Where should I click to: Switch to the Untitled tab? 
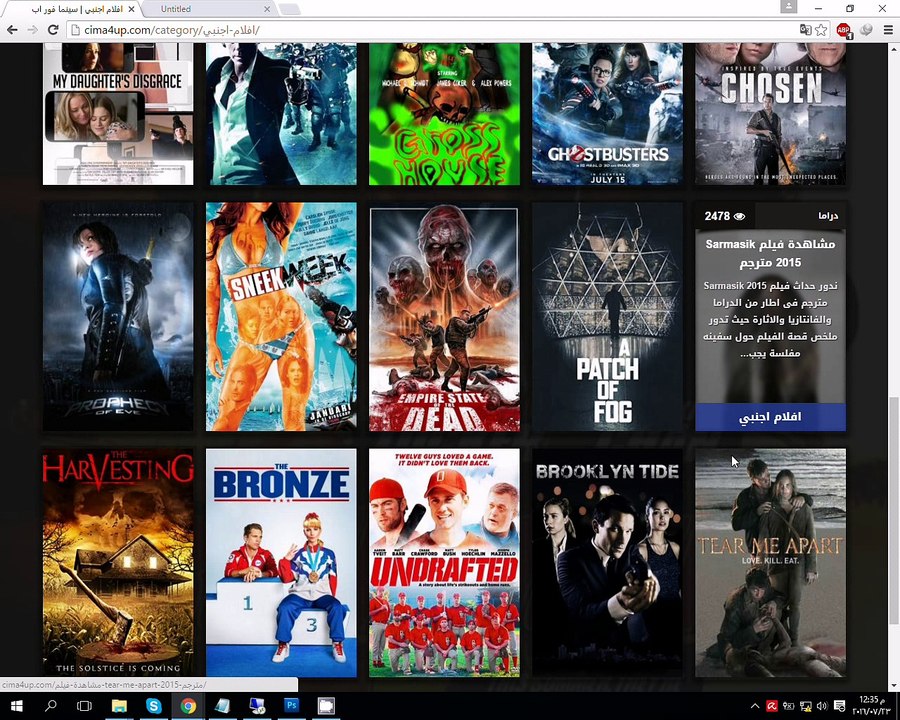(207, 9)
